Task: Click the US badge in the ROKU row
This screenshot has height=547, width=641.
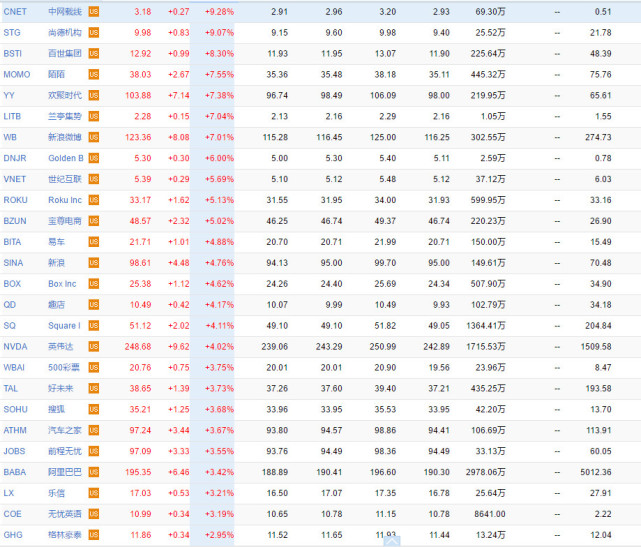Action: 94,200
